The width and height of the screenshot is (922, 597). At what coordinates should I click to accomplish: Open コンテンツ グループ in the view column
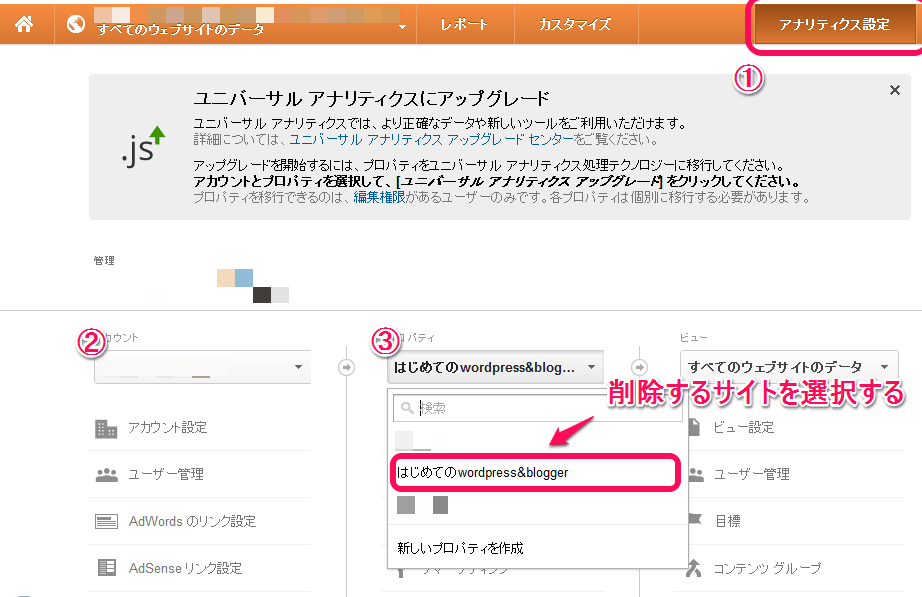[x=767, y=568]
